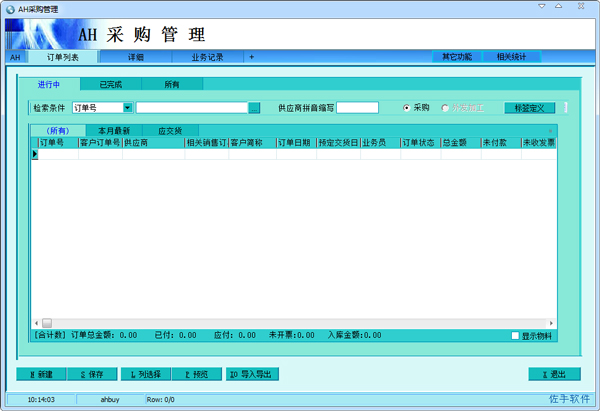This screenshot has height=411, width=600.
Task: Select the 采购 radio button
Action: point(406,107)
